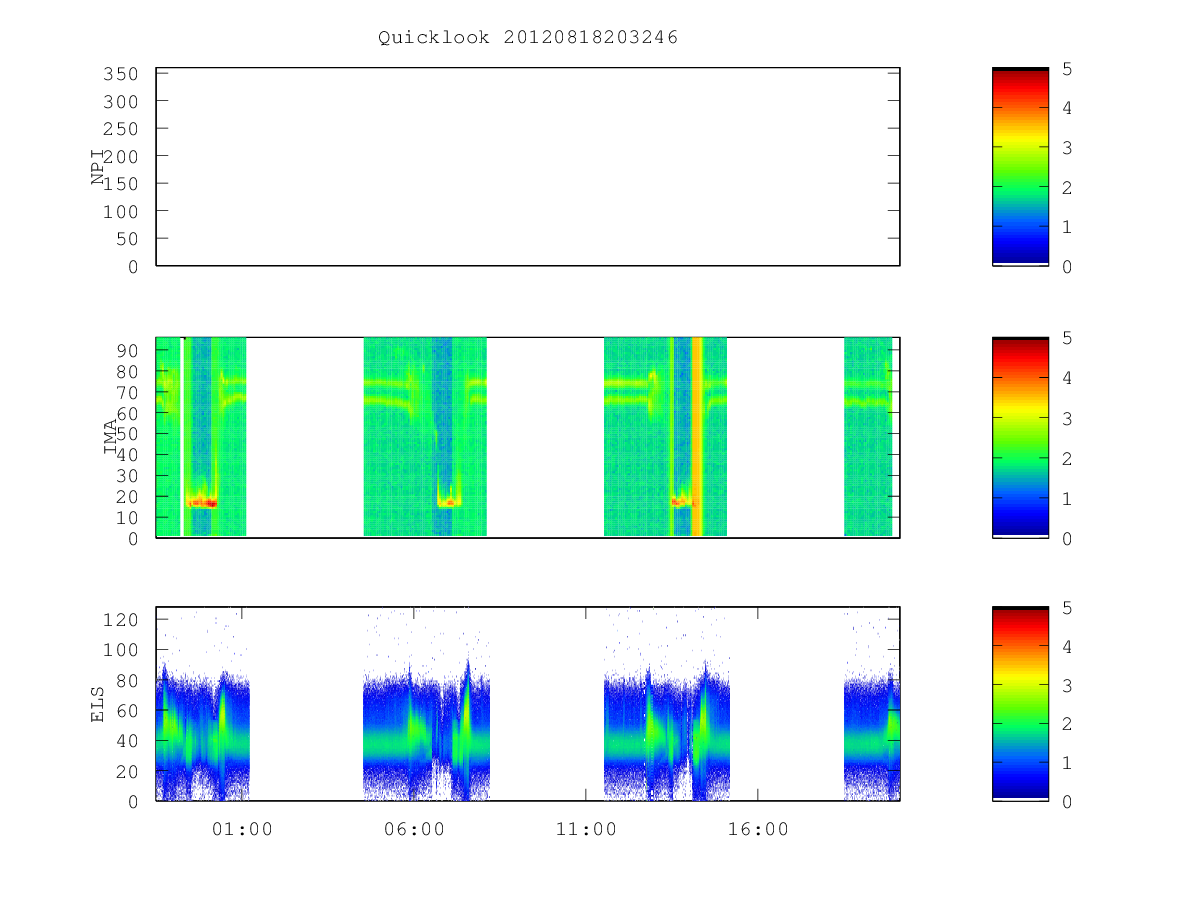
Task: Click the empty NPI plot area
Action: [528, 167]
